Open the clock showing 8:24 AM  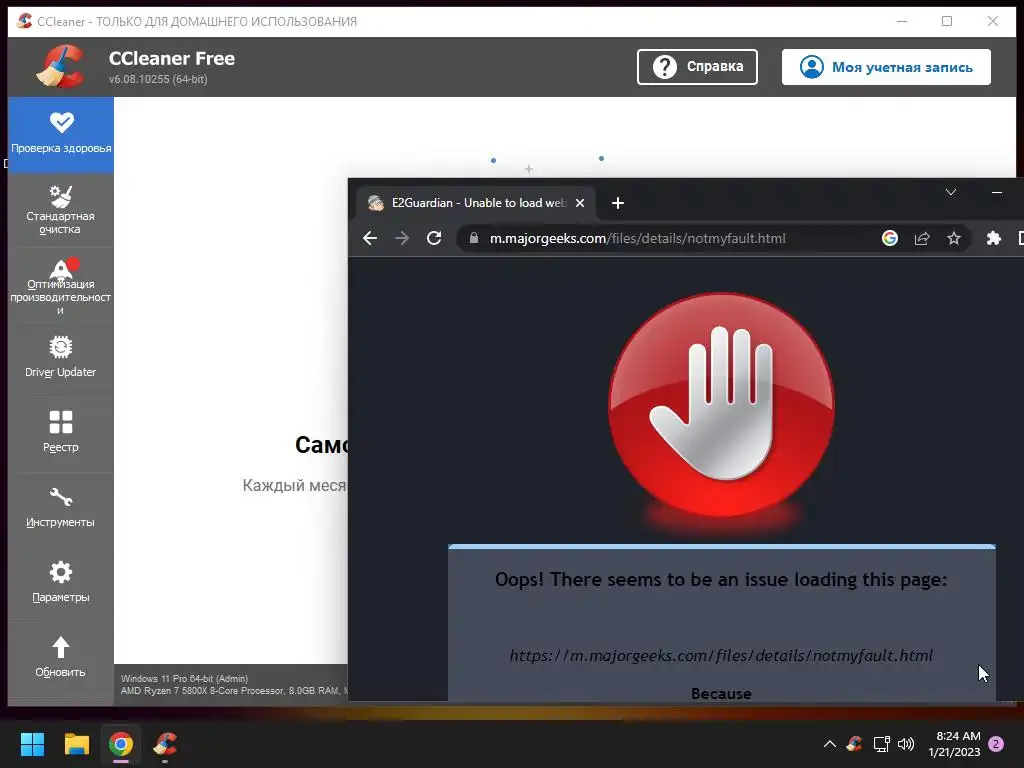pos(954,744)
